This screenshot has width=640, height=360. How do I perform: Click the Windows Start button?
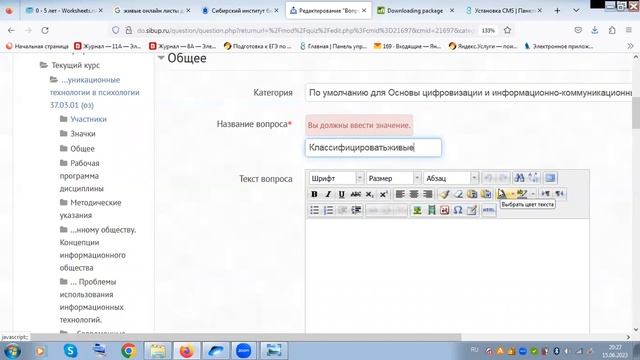tap(12, 351)
